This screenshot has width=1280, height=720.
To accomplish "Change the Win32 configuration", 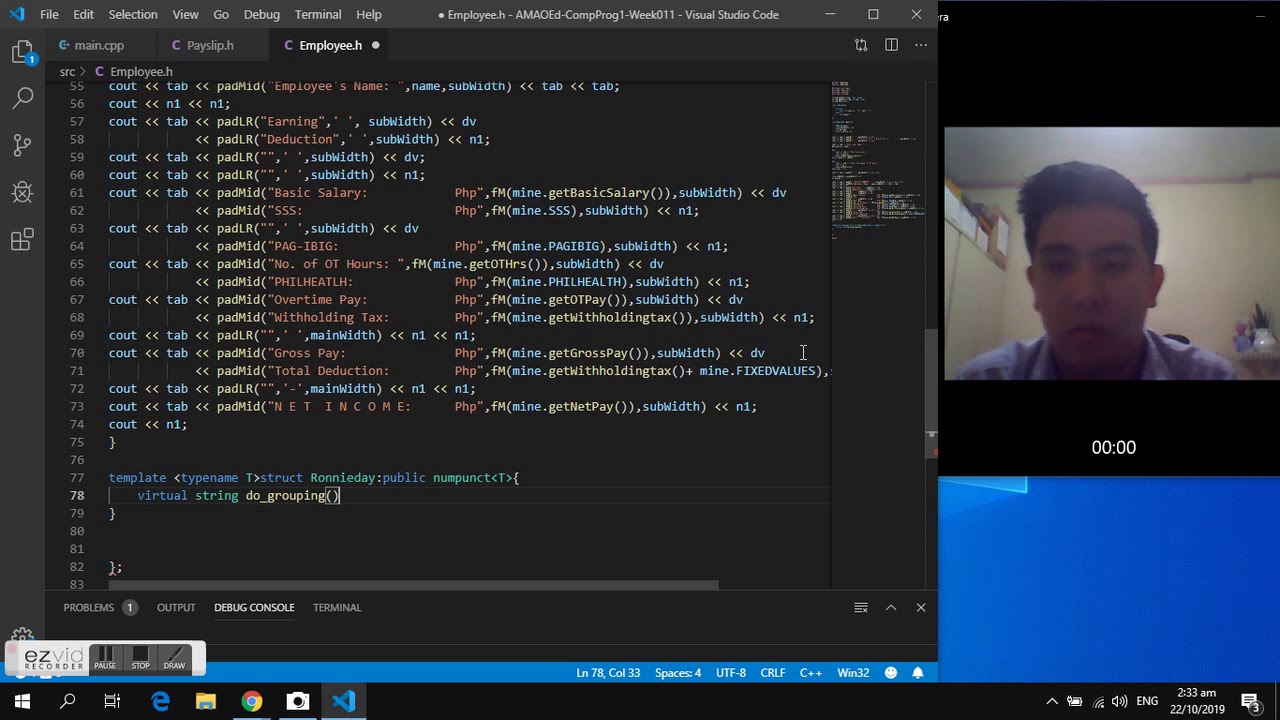I will tap(853, 673).
